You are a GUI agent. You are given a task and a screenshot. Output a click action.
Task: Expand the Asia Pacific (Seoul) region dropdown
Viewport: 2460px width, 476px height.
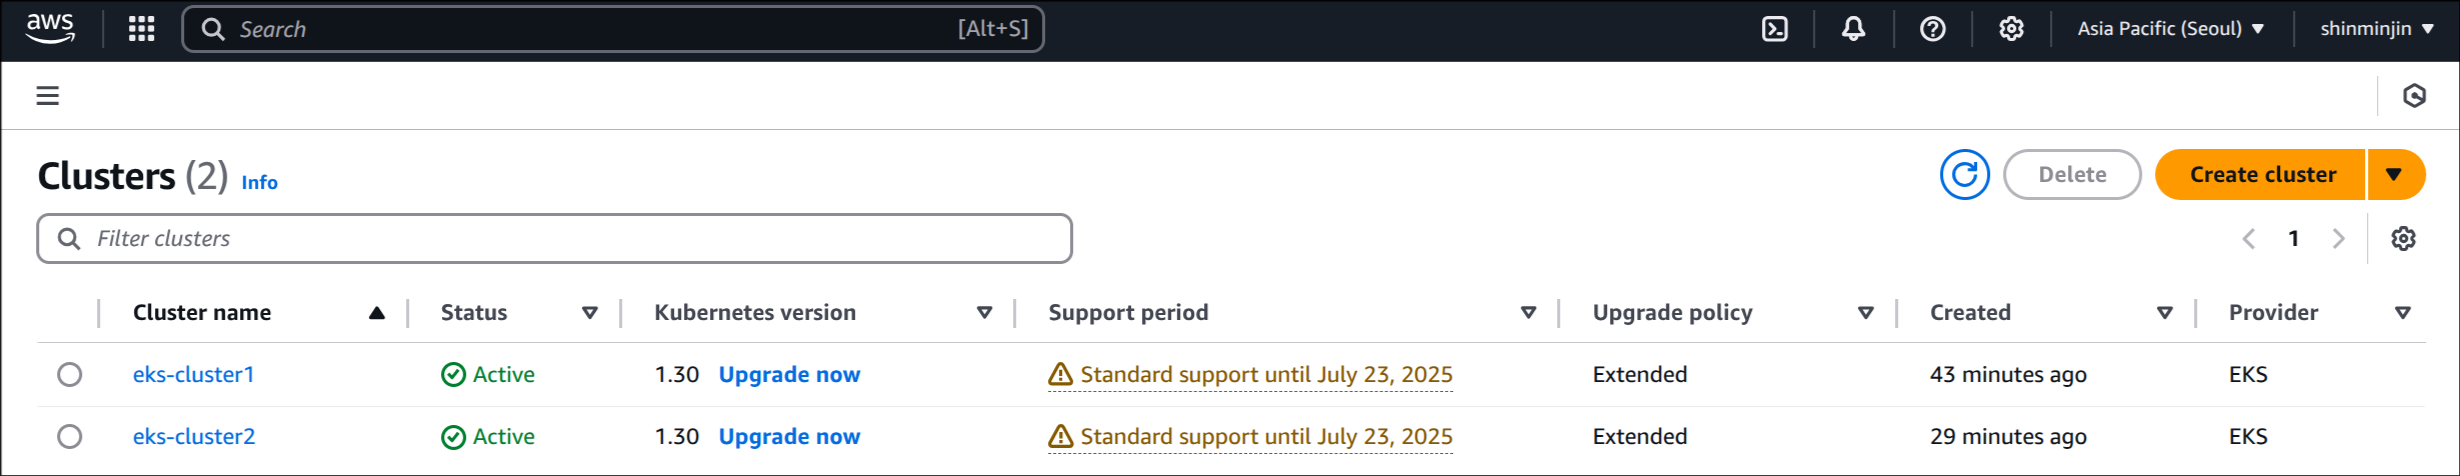[x=2170, y=29]
